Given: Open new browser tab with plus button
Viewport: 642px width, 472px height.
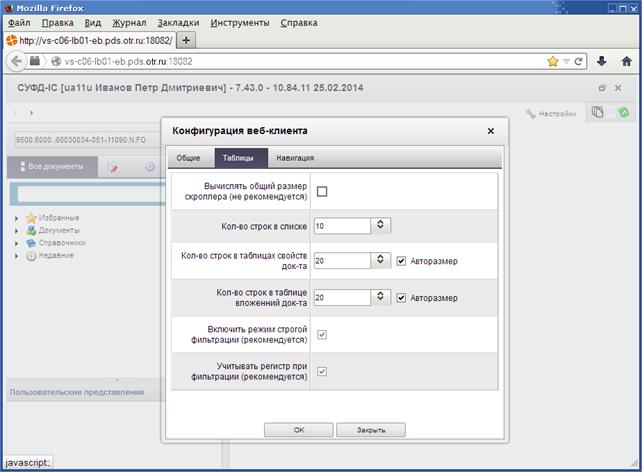Looking at the screenshot, I should (x=186, y=40).
